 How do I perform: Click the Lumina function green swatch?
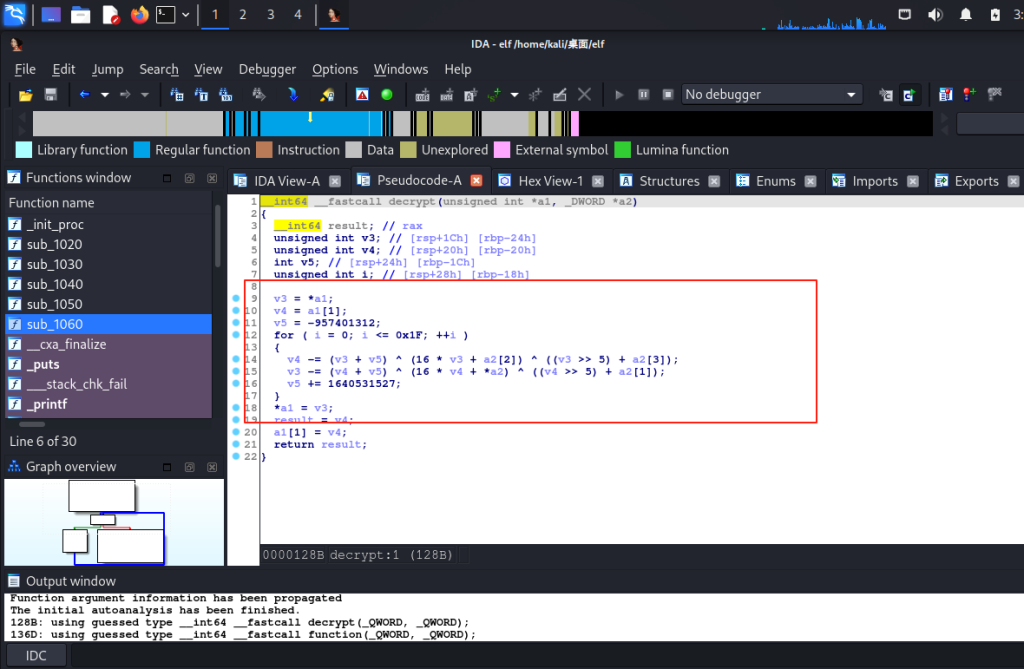[623, 150]
